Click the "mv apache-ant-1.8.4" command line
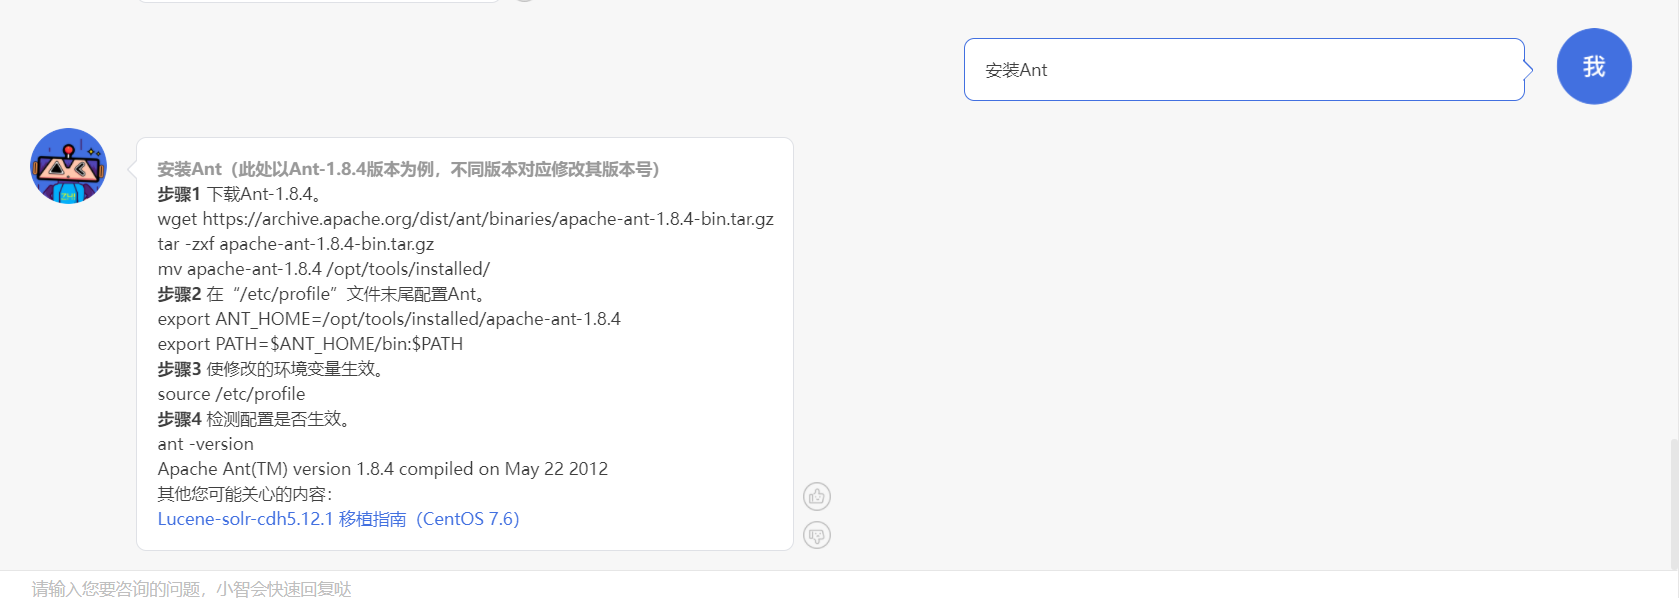Screen dimensions: 1680x598 pyautogui.click(x=323, y=269)
